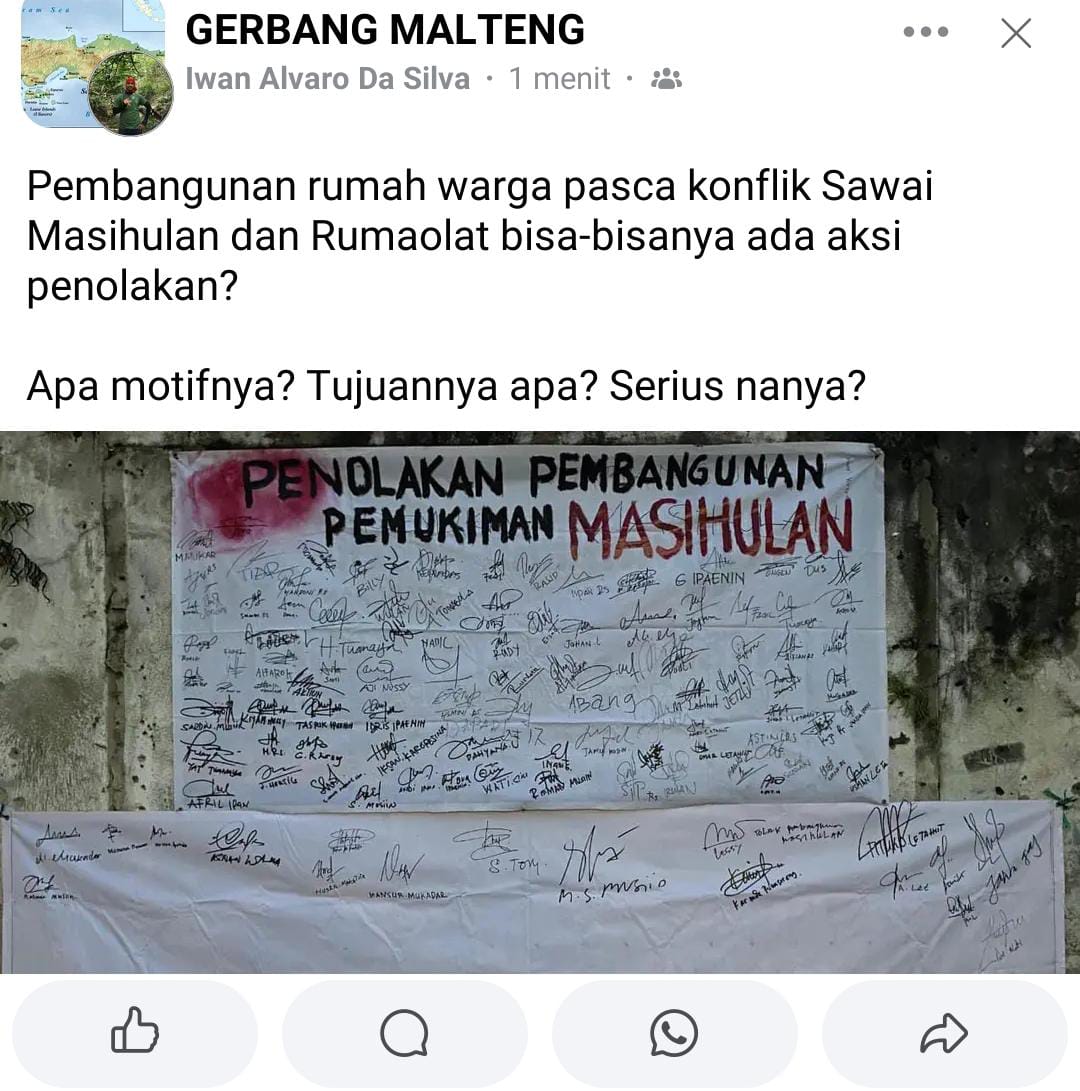
Task: Tap the post text about Sawai Masihulan
Action: tap(479, 236)
